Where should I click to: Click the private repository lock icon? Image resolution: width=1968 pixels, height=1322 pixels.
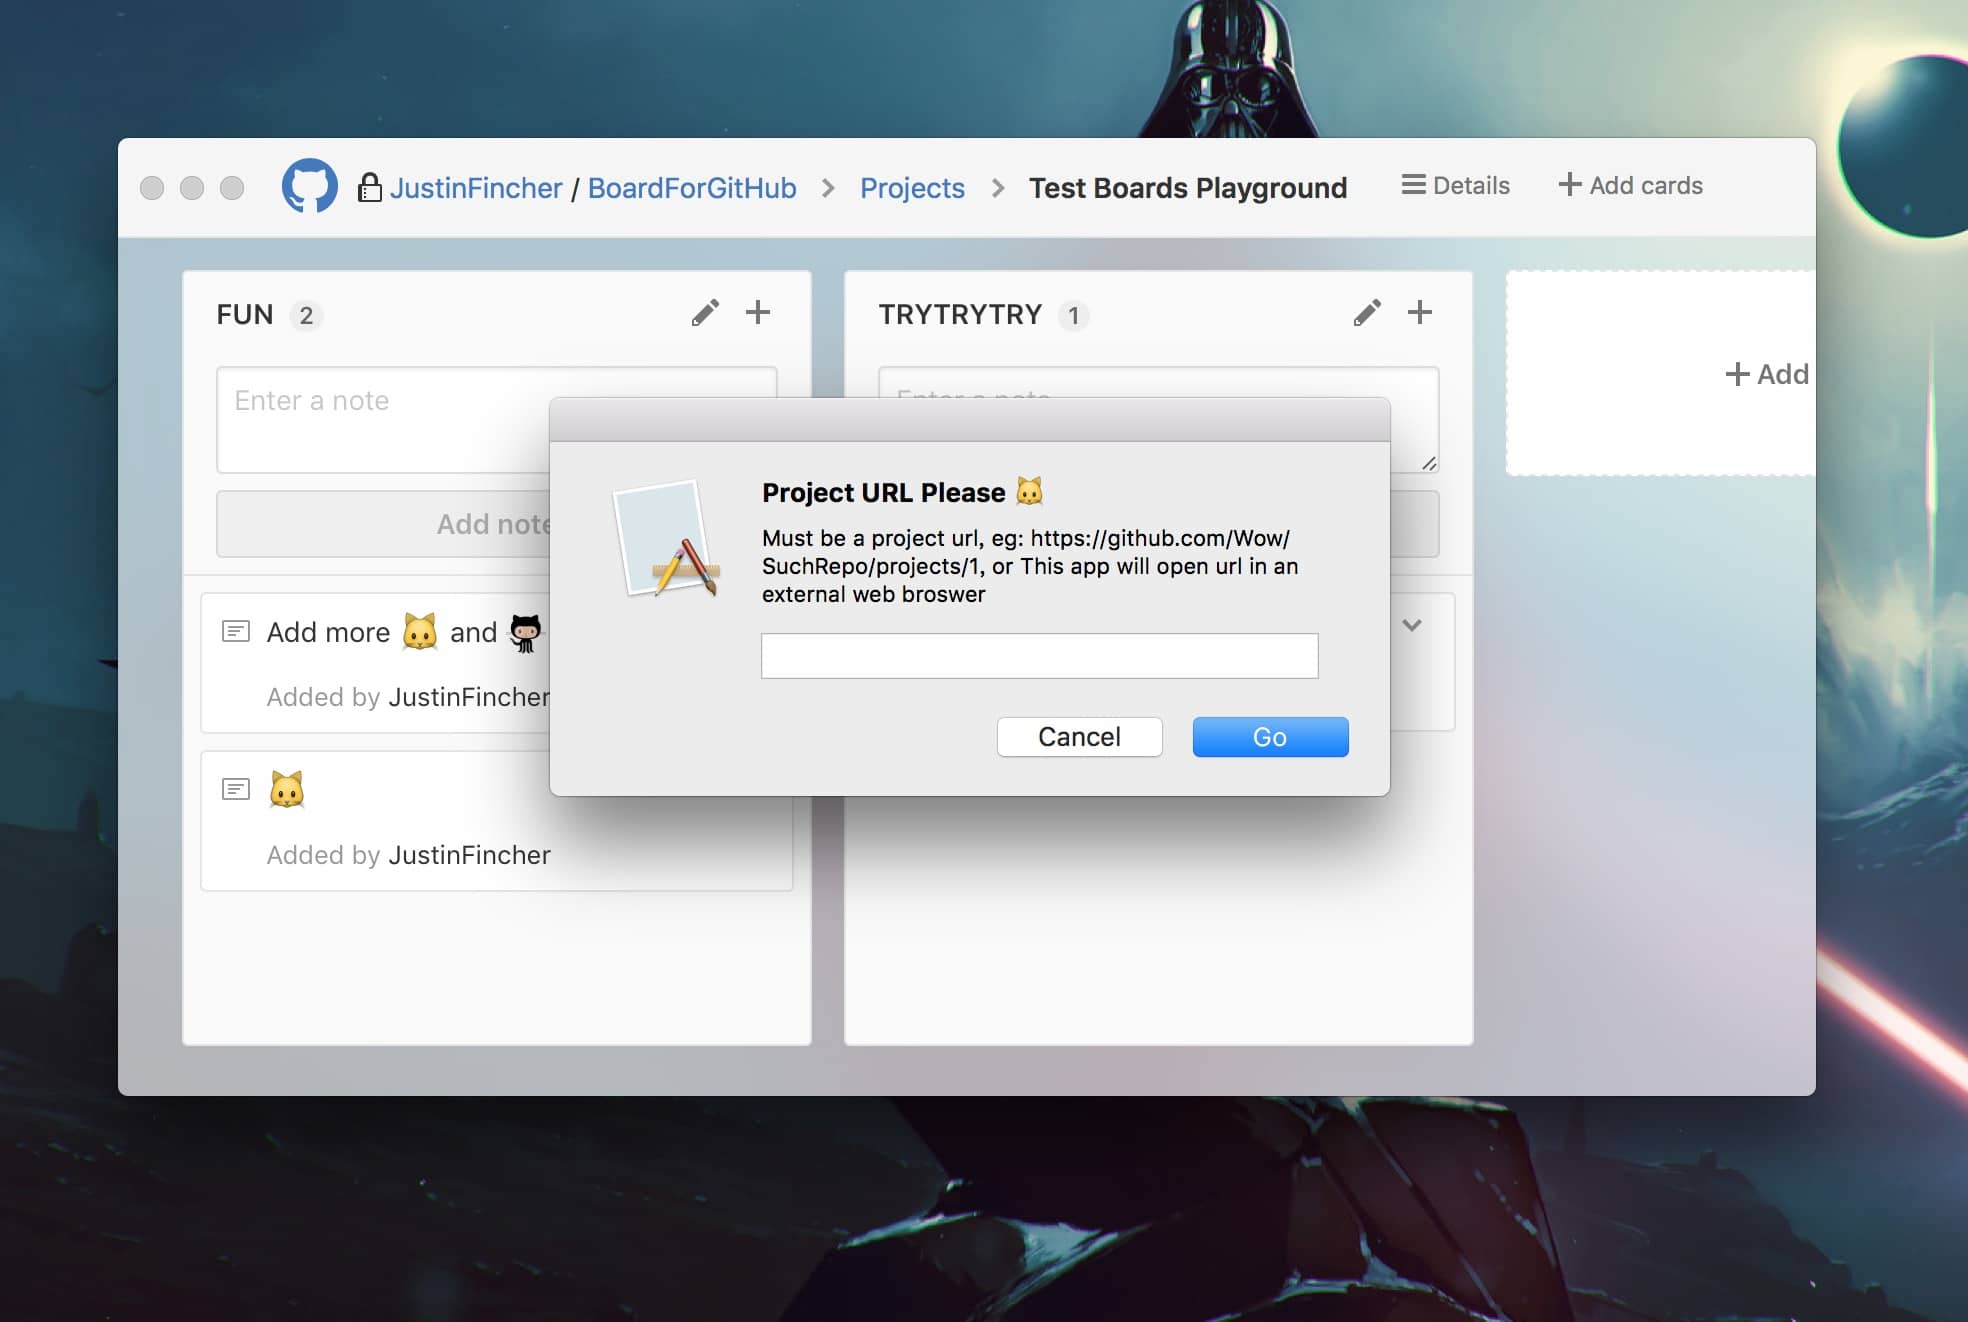click(x=369, y=187)
